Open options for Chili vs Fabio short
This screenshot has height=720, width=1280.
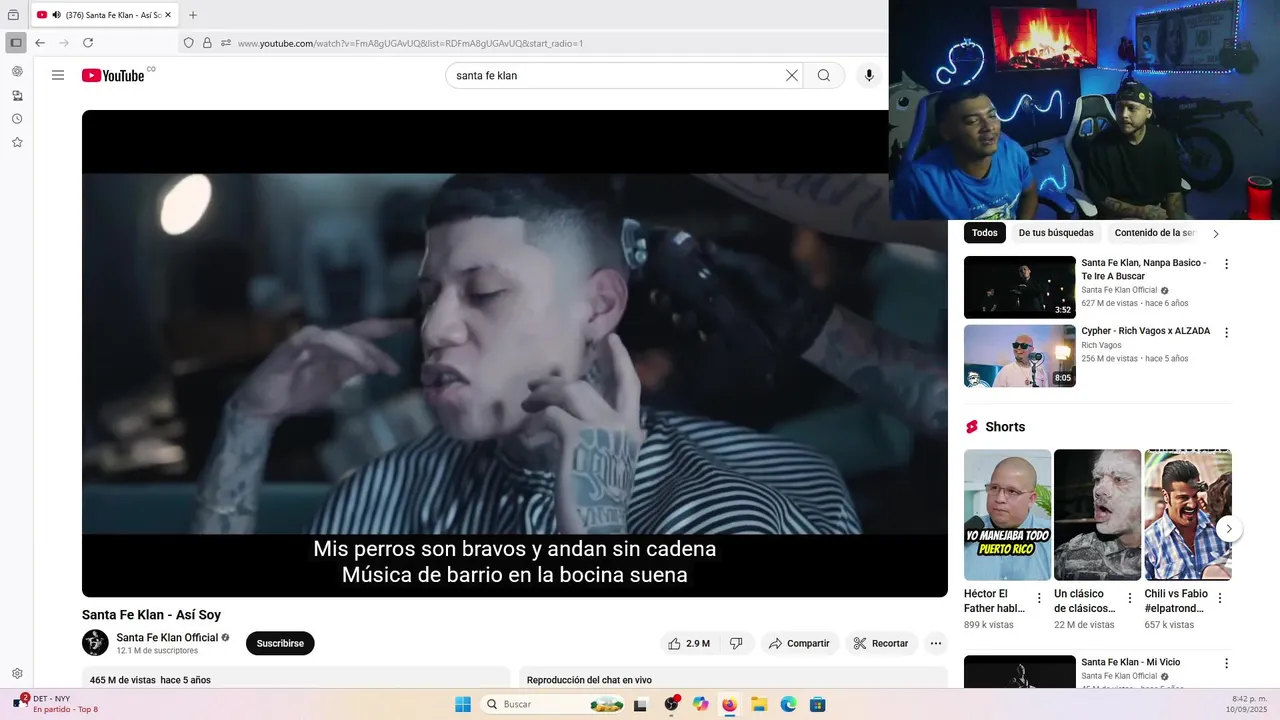pos(1220,598)
